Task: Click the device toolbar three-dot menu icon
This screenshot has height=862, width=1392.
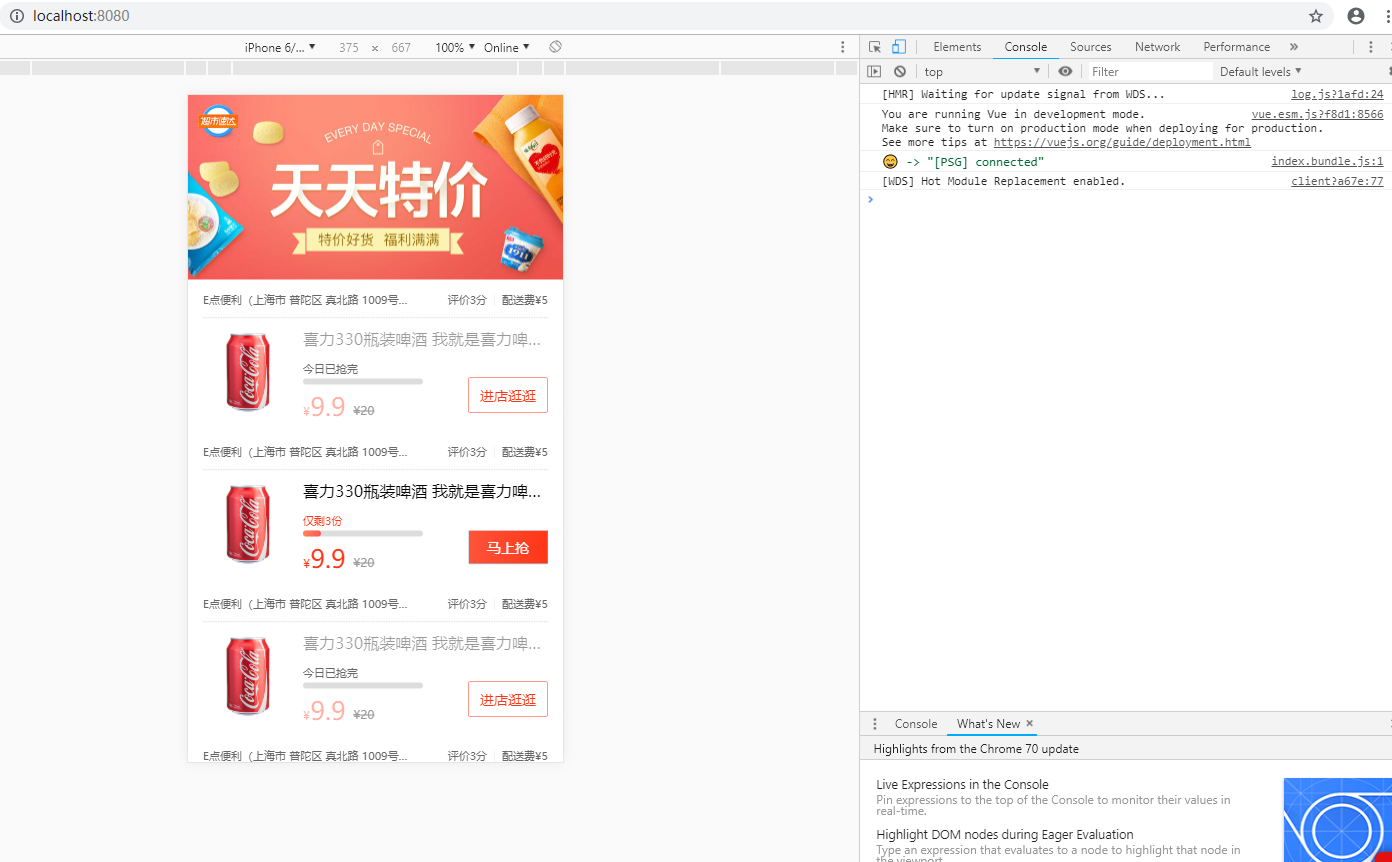Action: (x=842, y=46)
